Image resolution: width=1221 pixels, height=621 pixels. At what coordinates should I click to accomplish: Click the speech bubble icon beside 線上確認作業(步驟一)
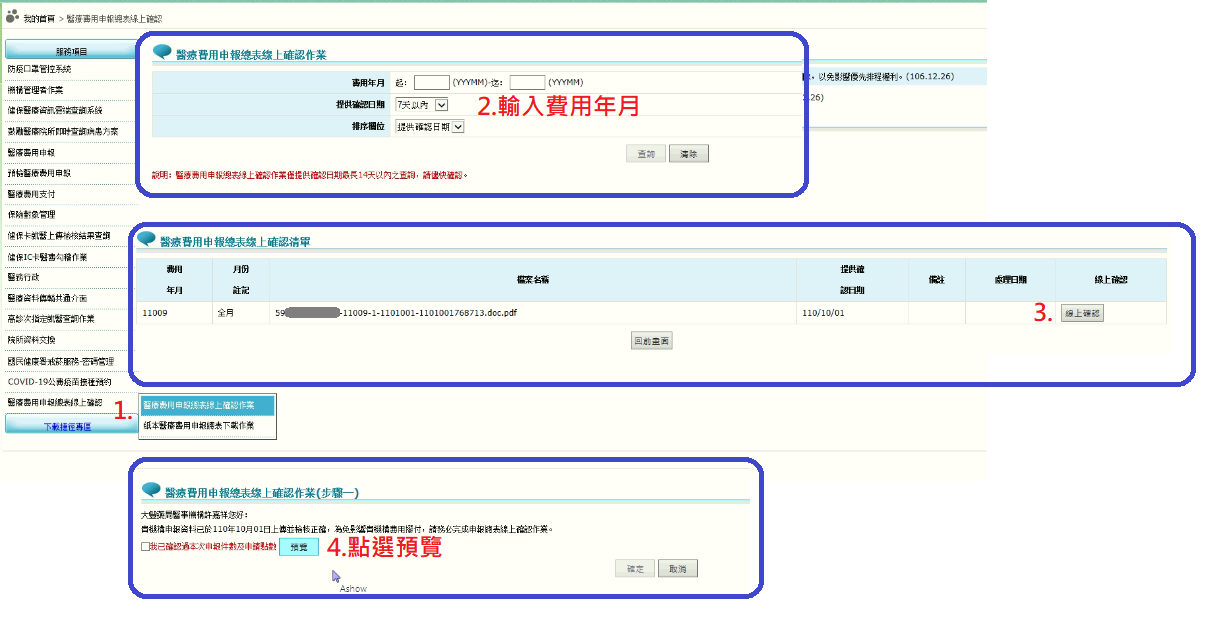(x=151, y=490)
